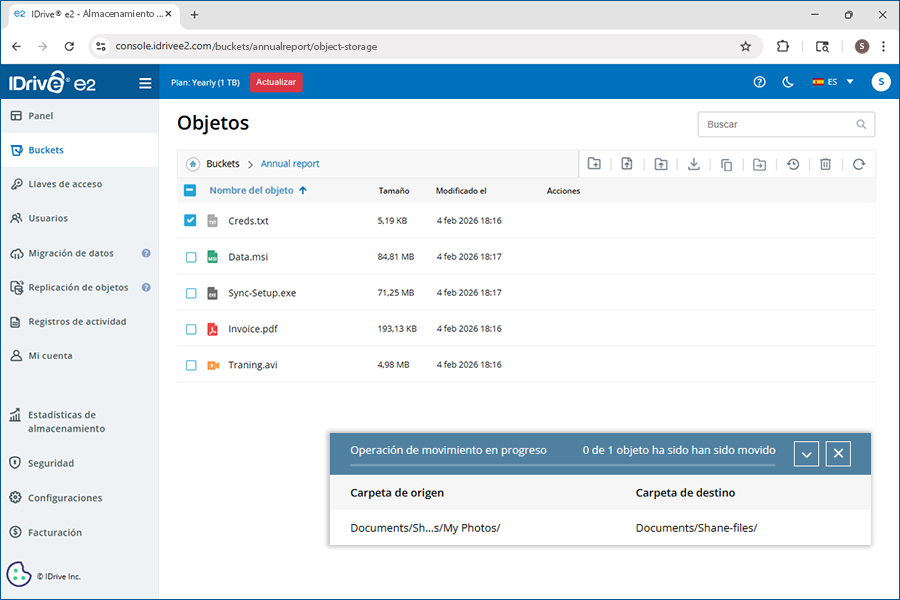Refresh the objects list

tap(858, 164)
